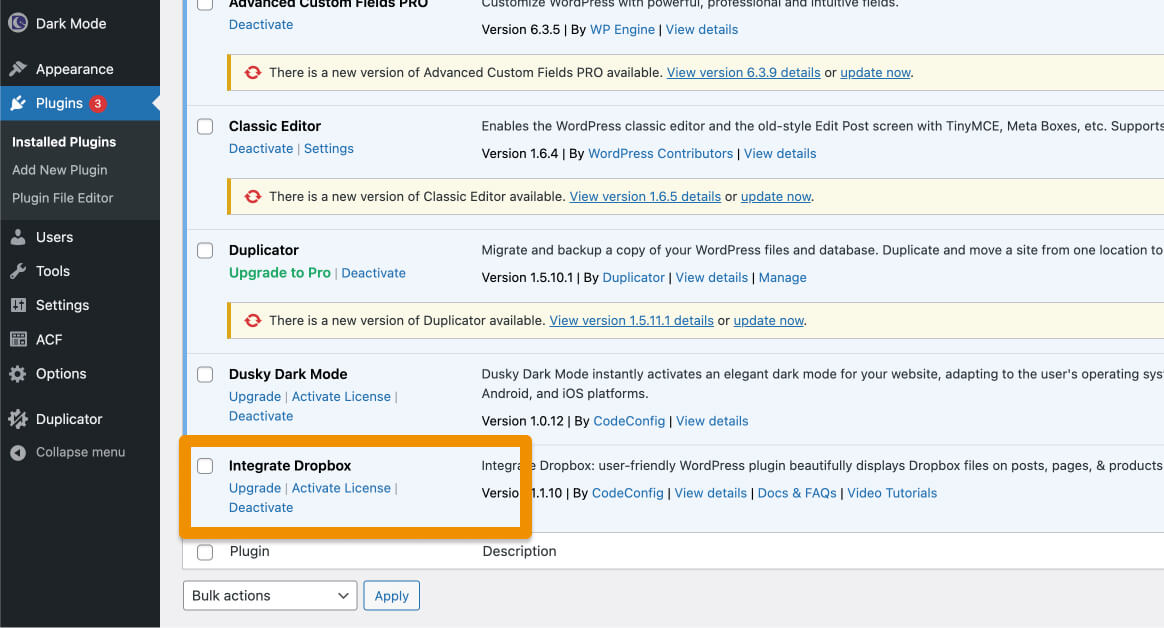1164x628 pixels.
Task: Open the WP Engine author link
Action: [x=622, y=30]
